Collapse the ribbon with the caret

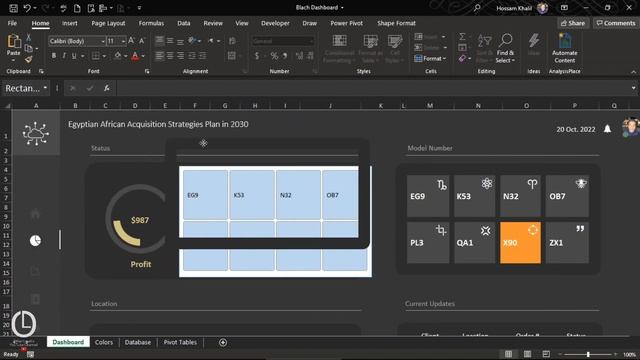coord(633,72)
